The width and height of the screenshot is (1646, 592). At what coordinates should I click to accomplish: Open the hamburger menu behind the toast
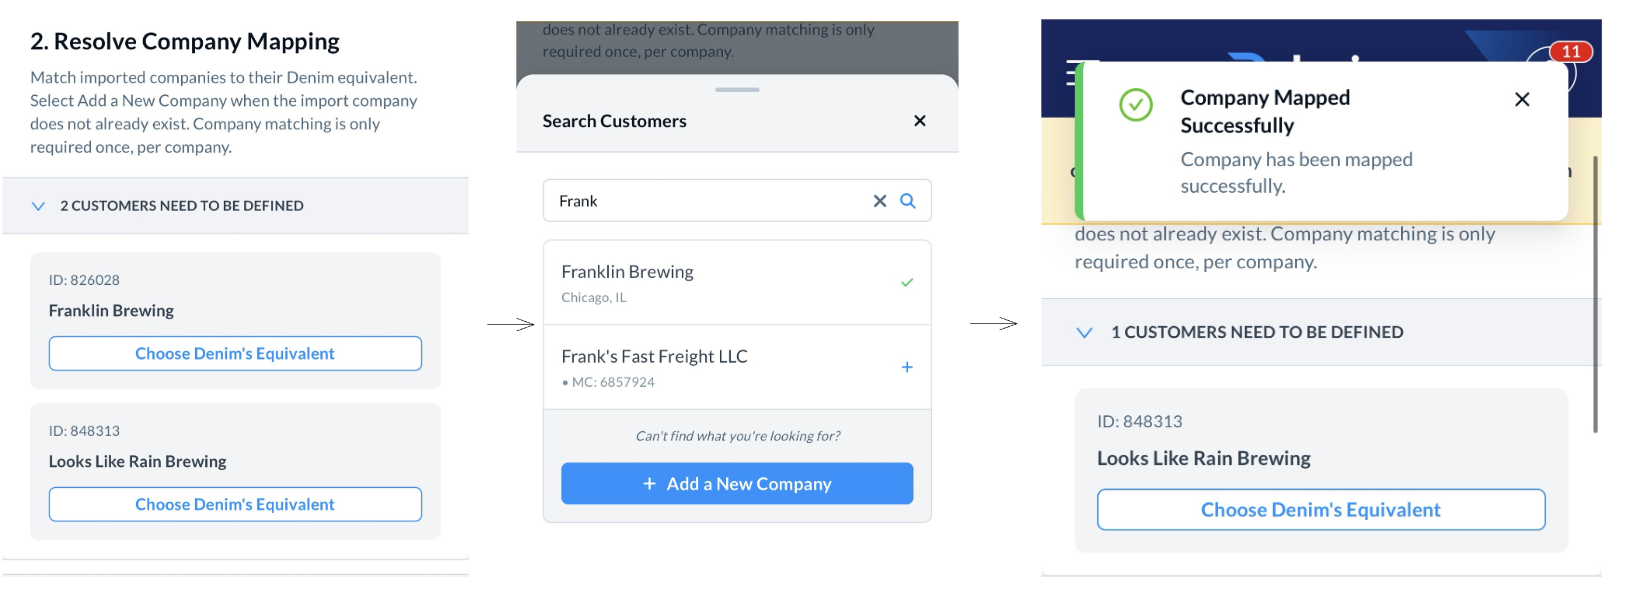(1072, 74)
